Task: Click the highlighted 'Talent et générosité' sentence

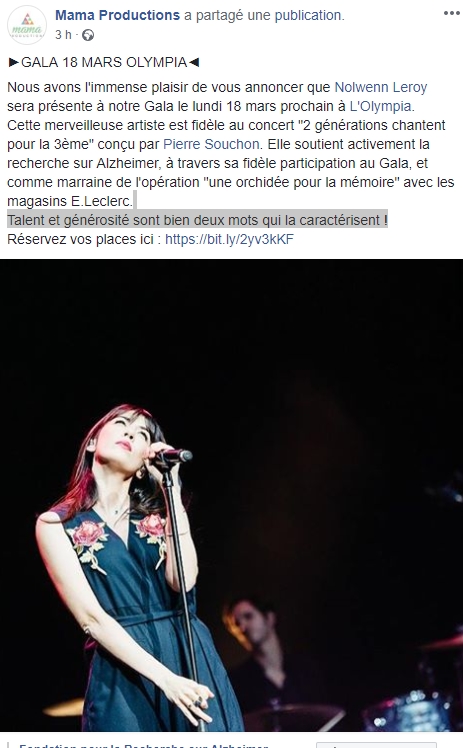Action: pyautogui.click(x=197, y=220)
